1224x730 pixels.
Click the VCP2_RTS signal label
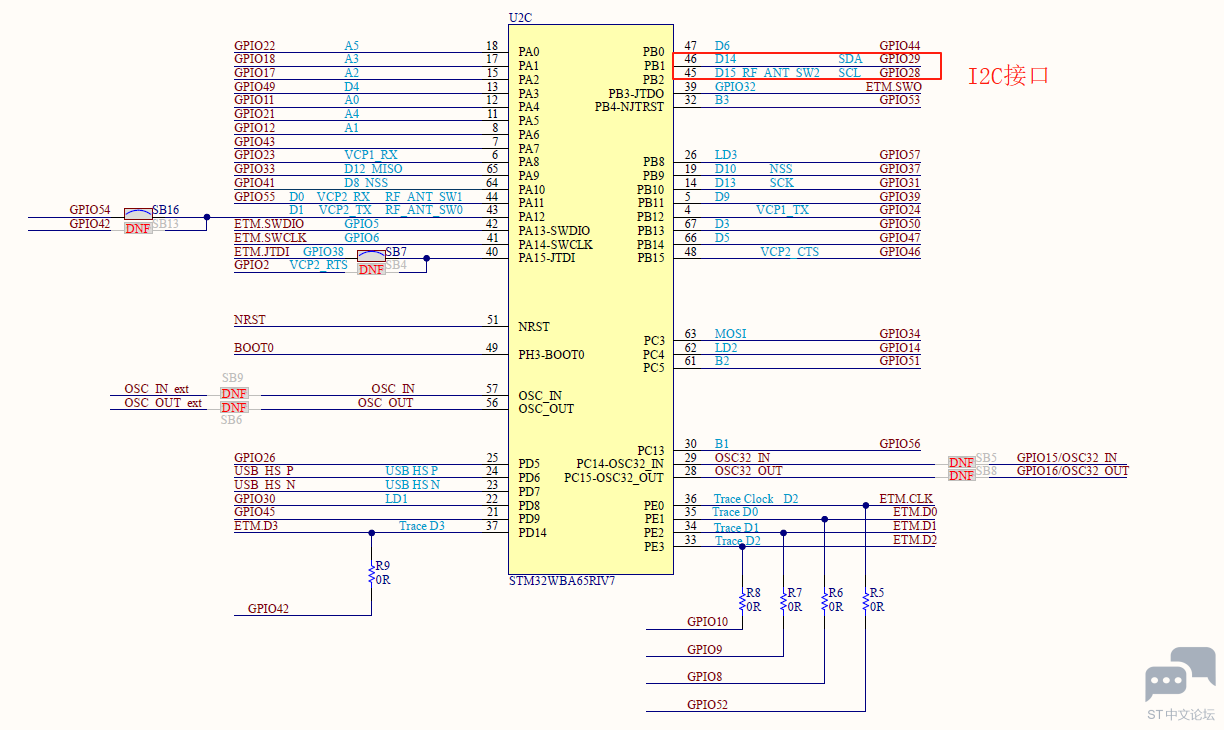pyautogui.click(x=319, y=265)
